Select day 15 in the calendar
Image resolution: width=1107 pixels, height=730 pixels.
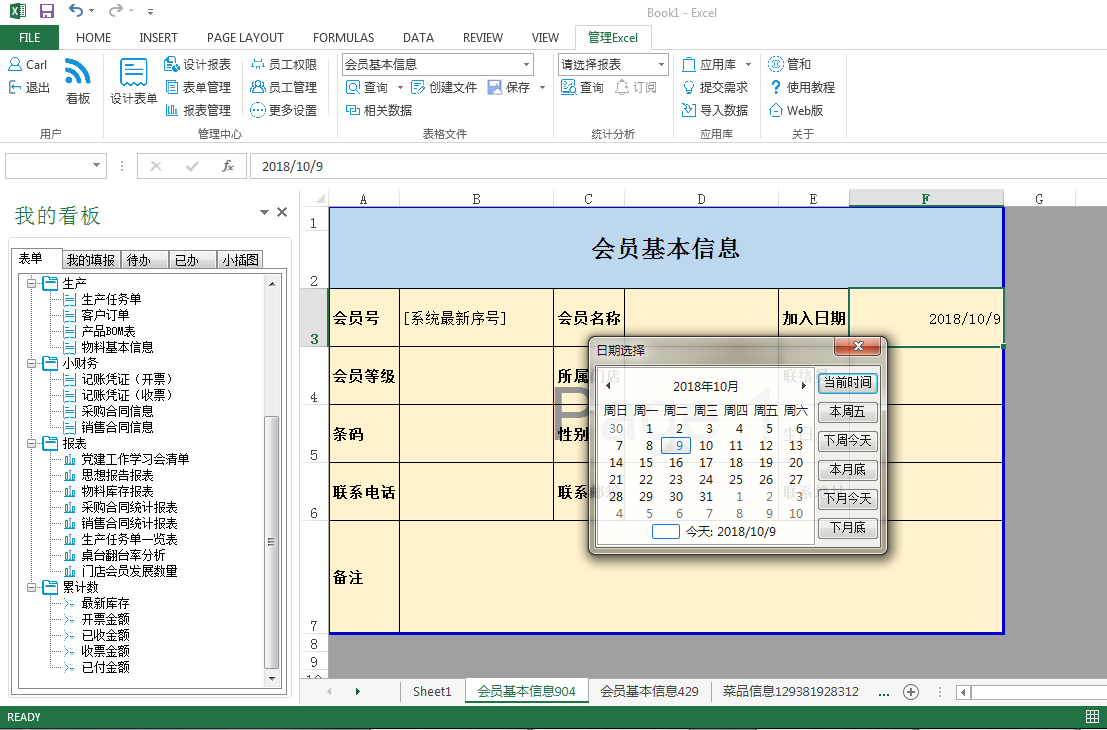(x=646, y=462)
